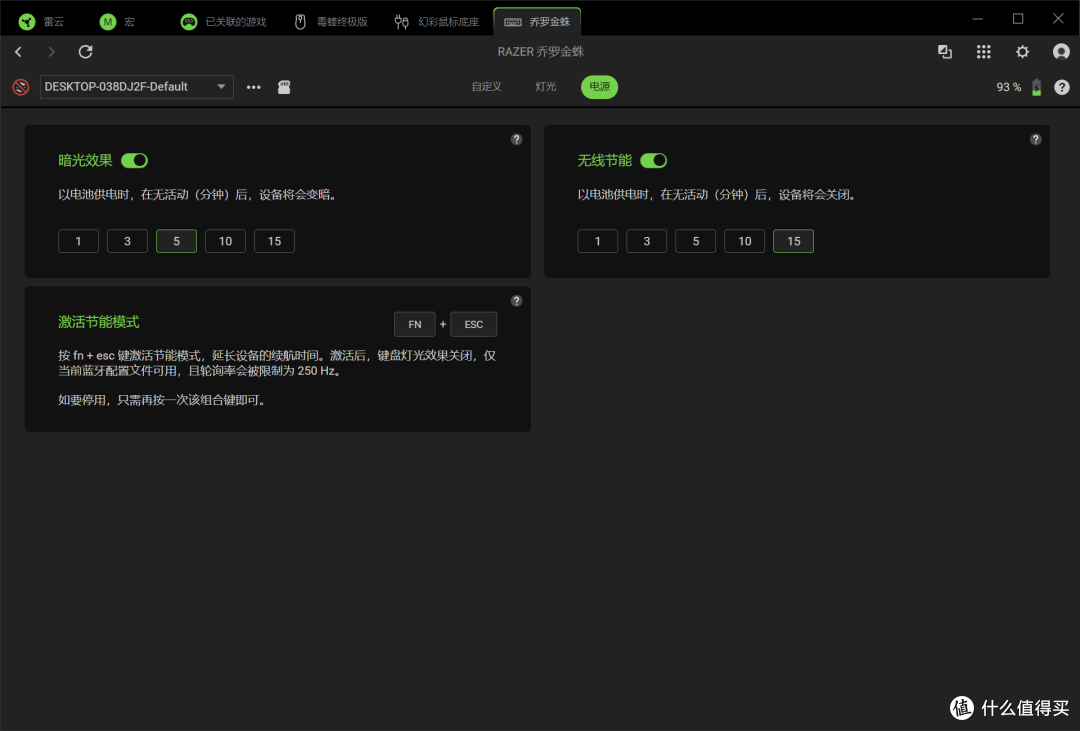Set 暗光效果 dim time to 15 minutes
The image size is (1080, 731).
click(x=274, y=241)
